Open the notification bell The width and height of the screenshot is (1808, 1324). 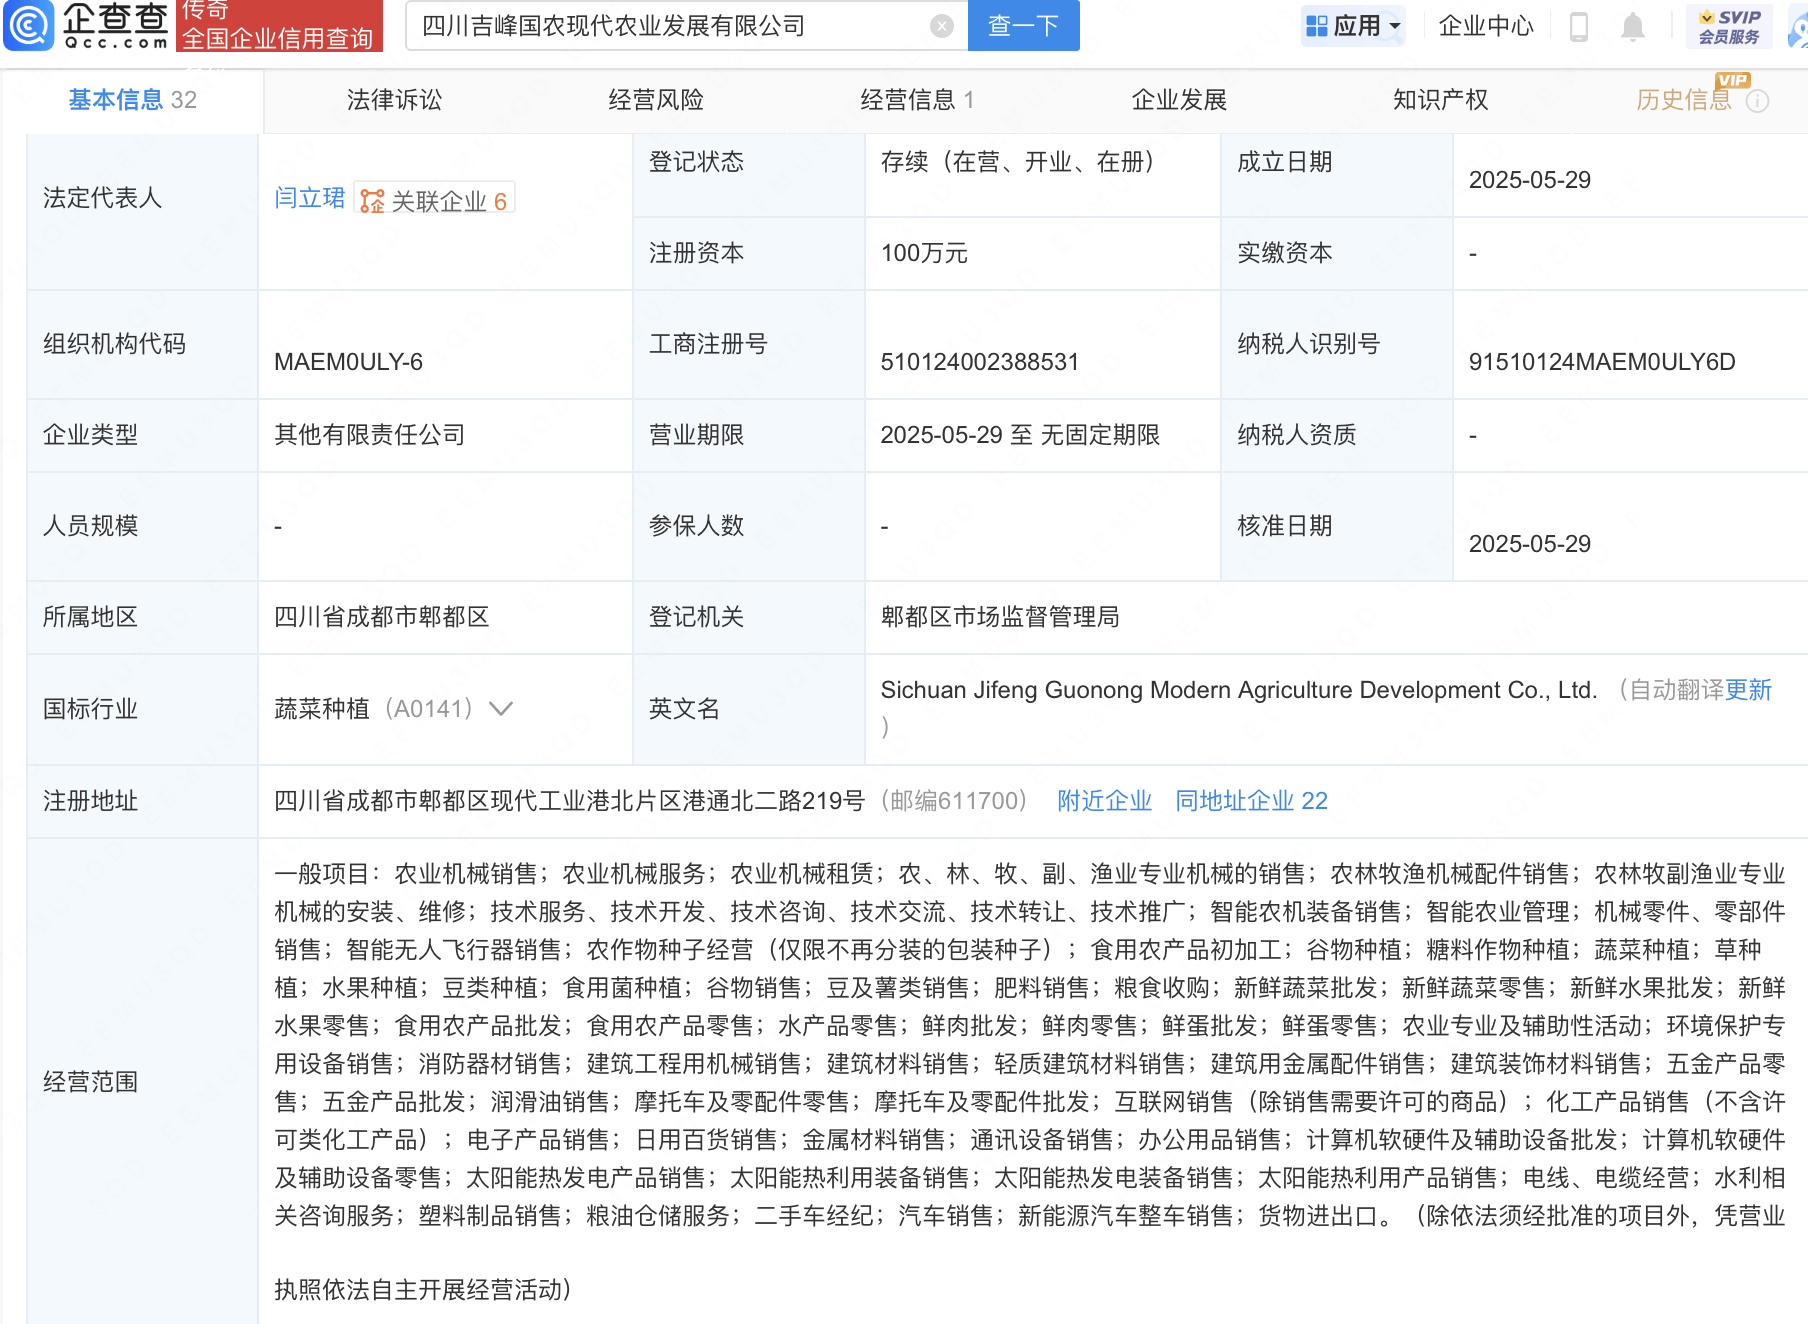click(1632, 27)
